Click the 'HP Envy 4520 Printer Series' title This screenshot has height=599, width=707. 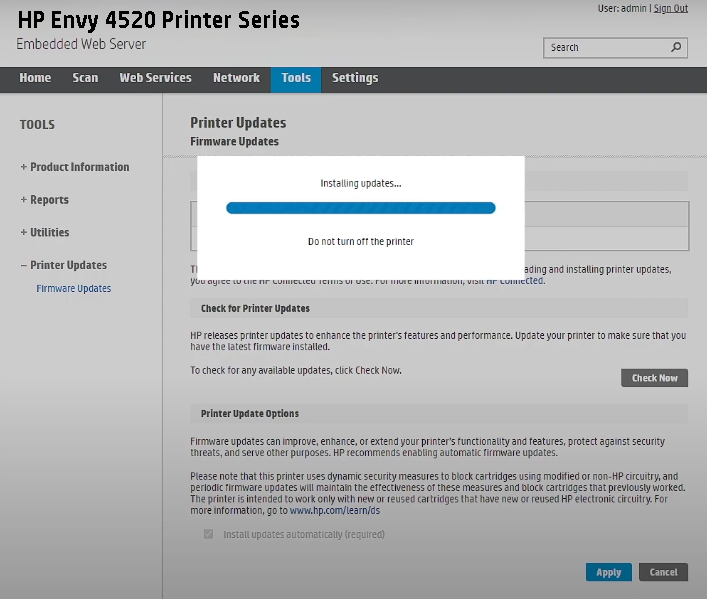point(159,20)
